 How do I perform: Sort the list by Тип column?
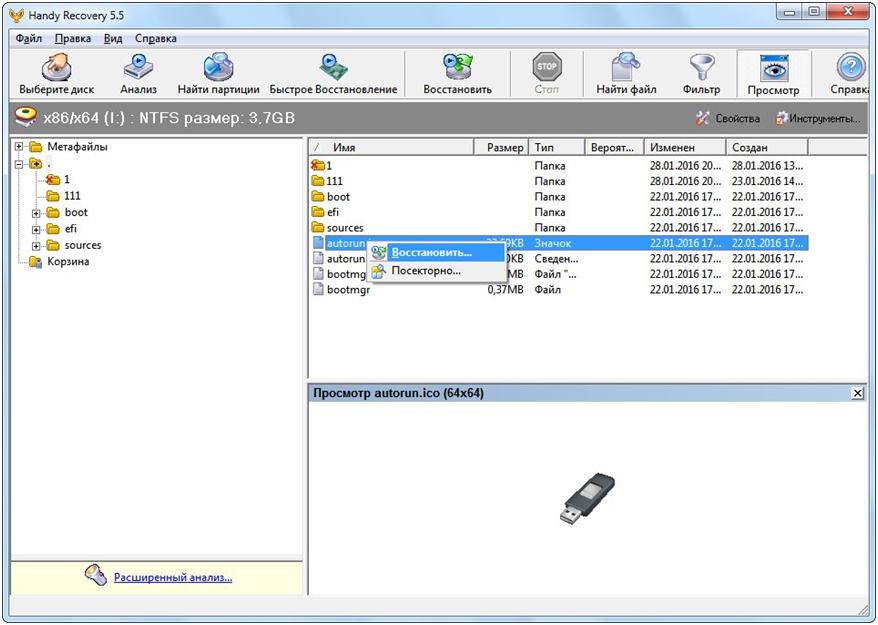tap(556, 147)
